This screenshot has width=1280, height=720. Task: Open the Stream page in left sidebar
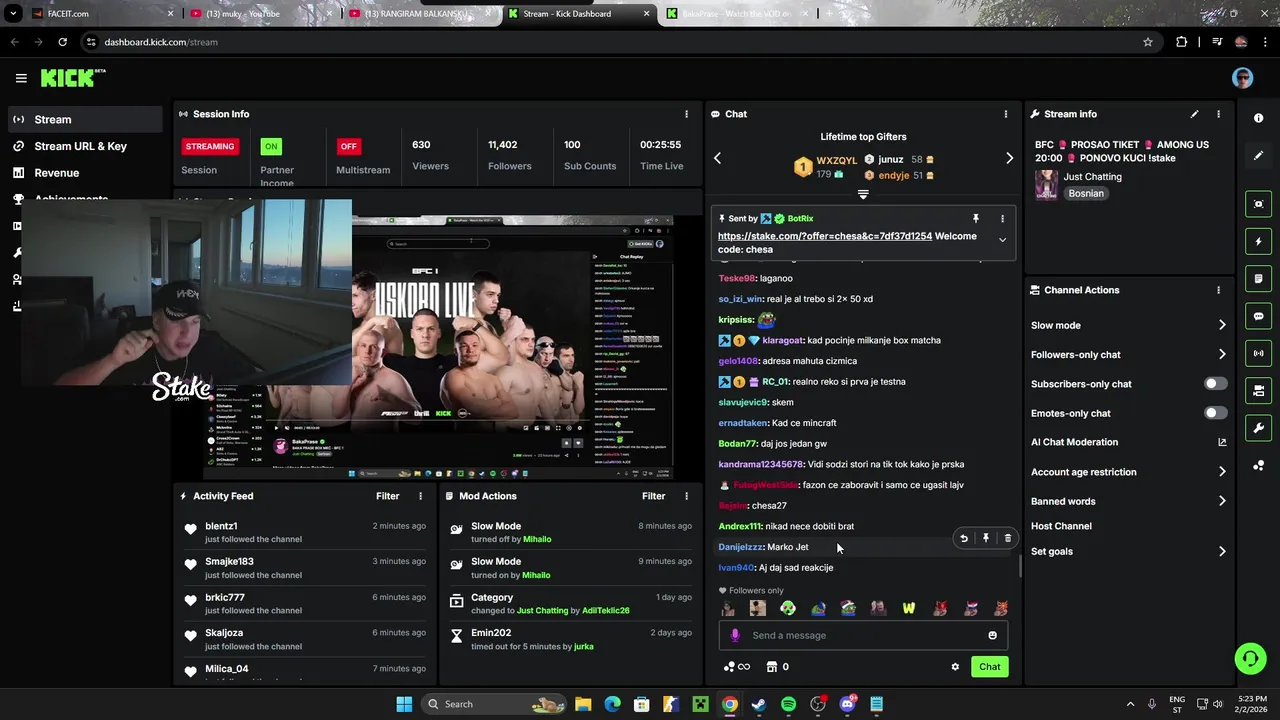click(x=84, y=119)
